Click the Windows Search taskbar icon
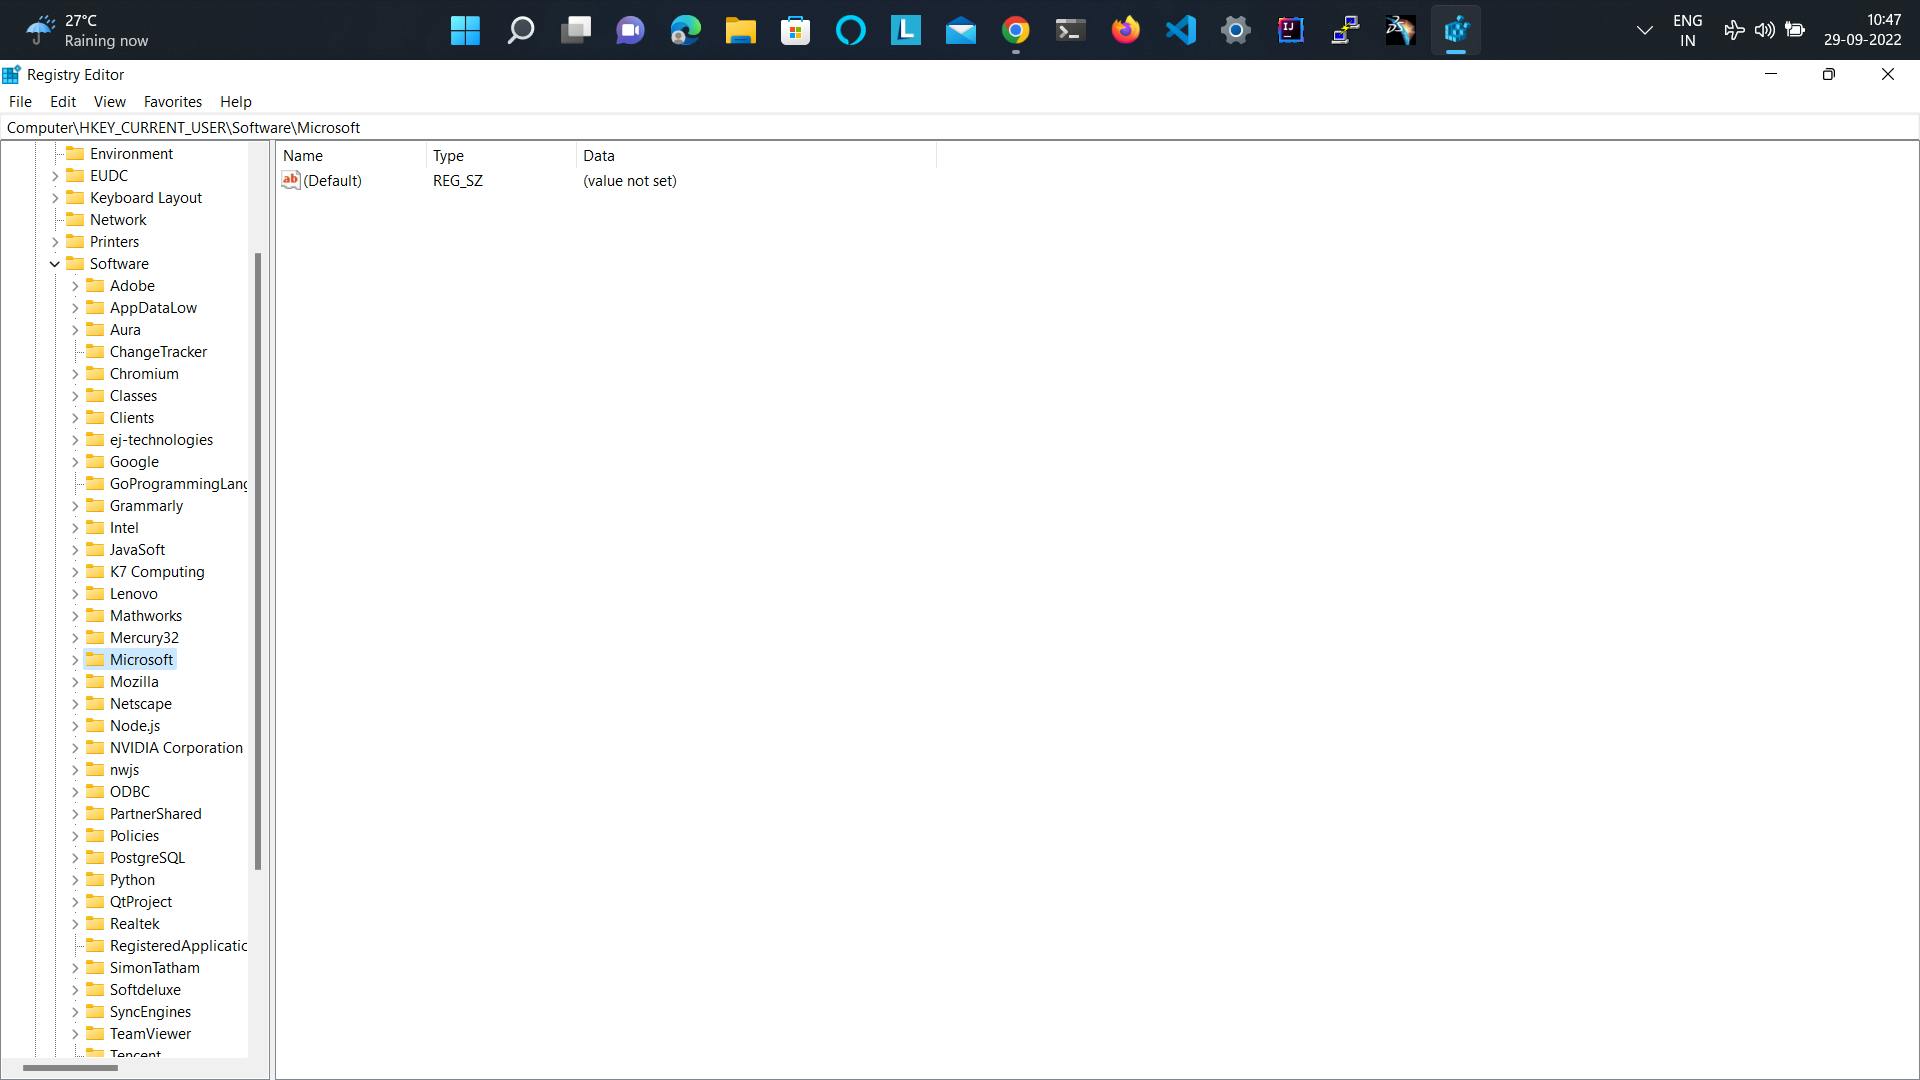Image resolution: width=1920 pixels, height=1080 pixels. (520, 29)
